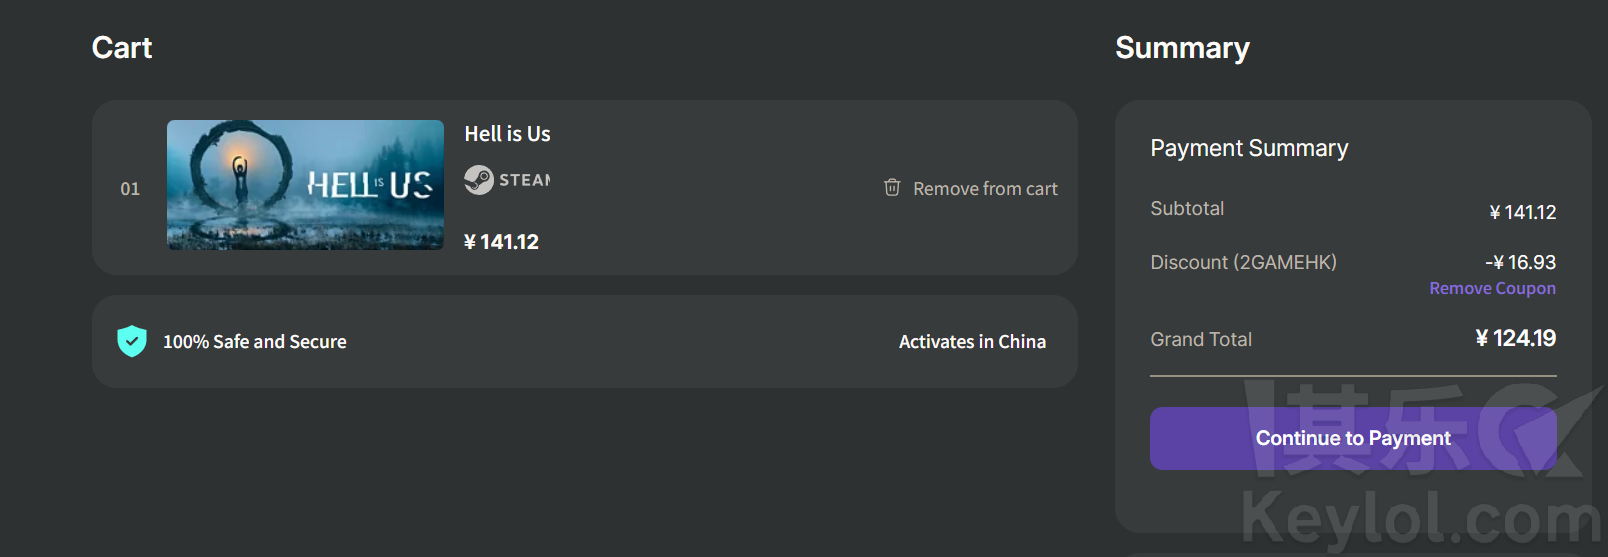
Task: Click the Summary heading
Action: (1182, 48)
